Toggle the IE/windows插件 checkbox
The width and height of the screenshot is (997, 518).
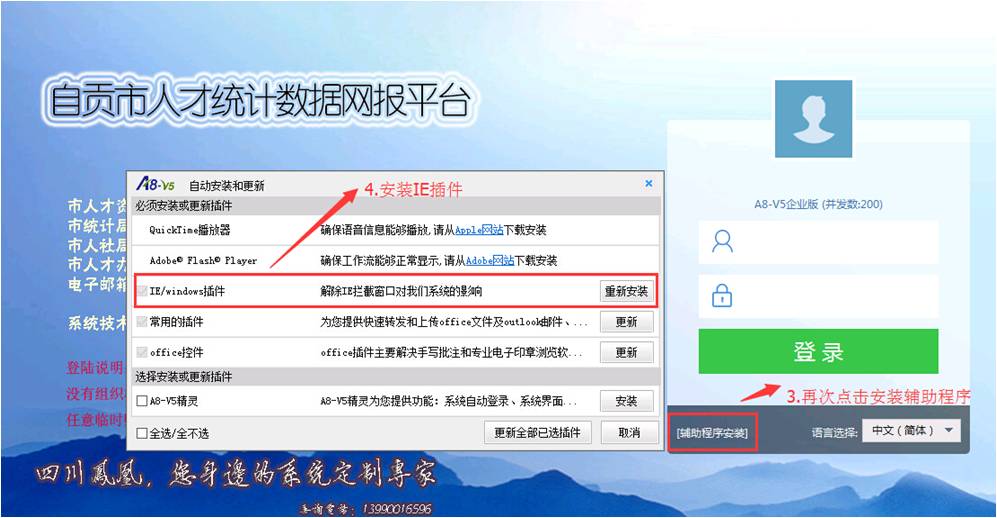[x=142, y=291]
